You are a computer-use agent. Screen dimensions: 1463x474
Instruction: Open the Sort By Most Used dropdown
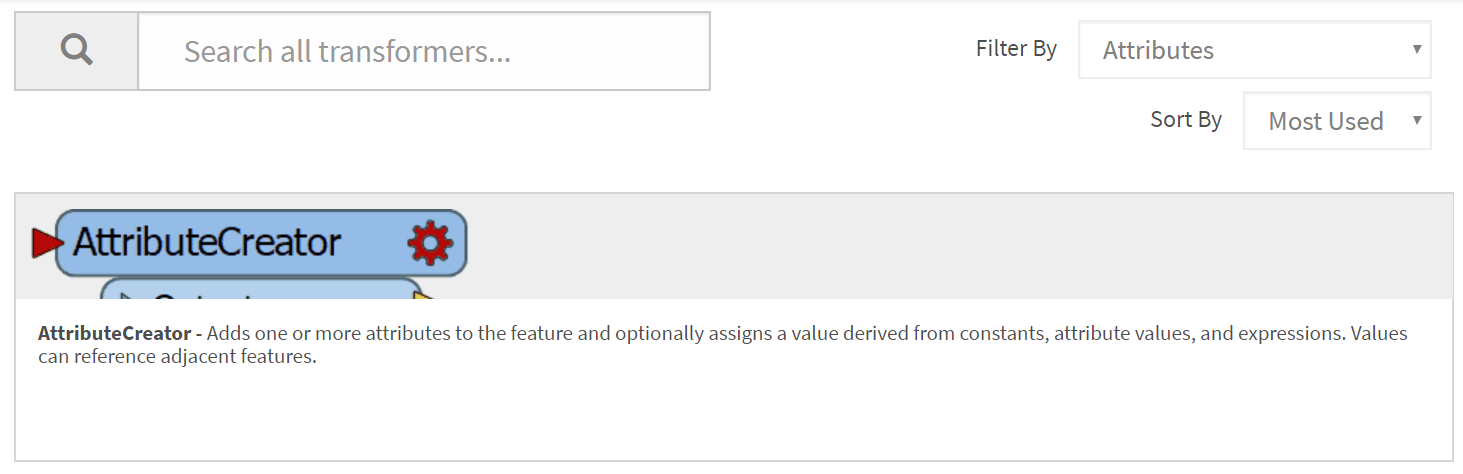pyautogui.click(x=1337, y=121)
